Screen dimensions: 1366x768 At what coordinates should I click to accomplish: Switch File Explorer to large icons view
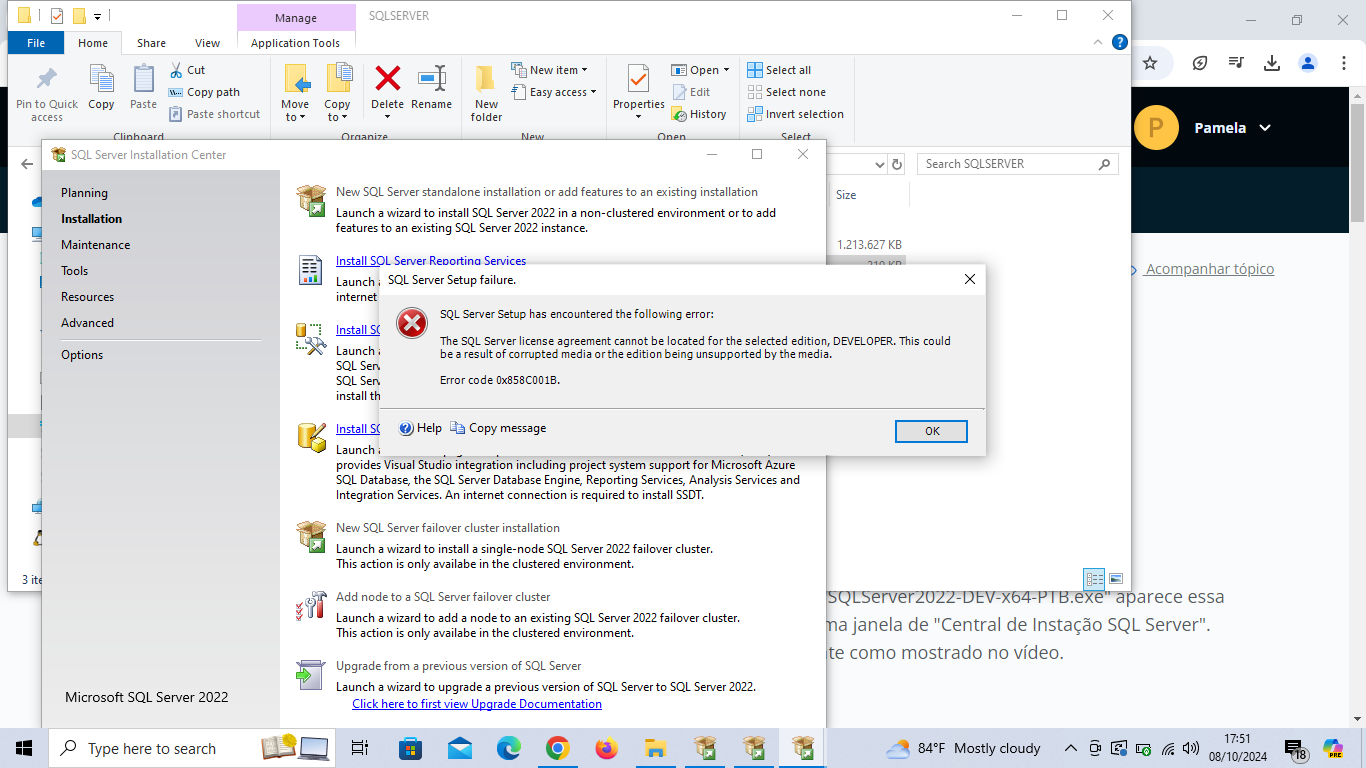pos(1116,579)
